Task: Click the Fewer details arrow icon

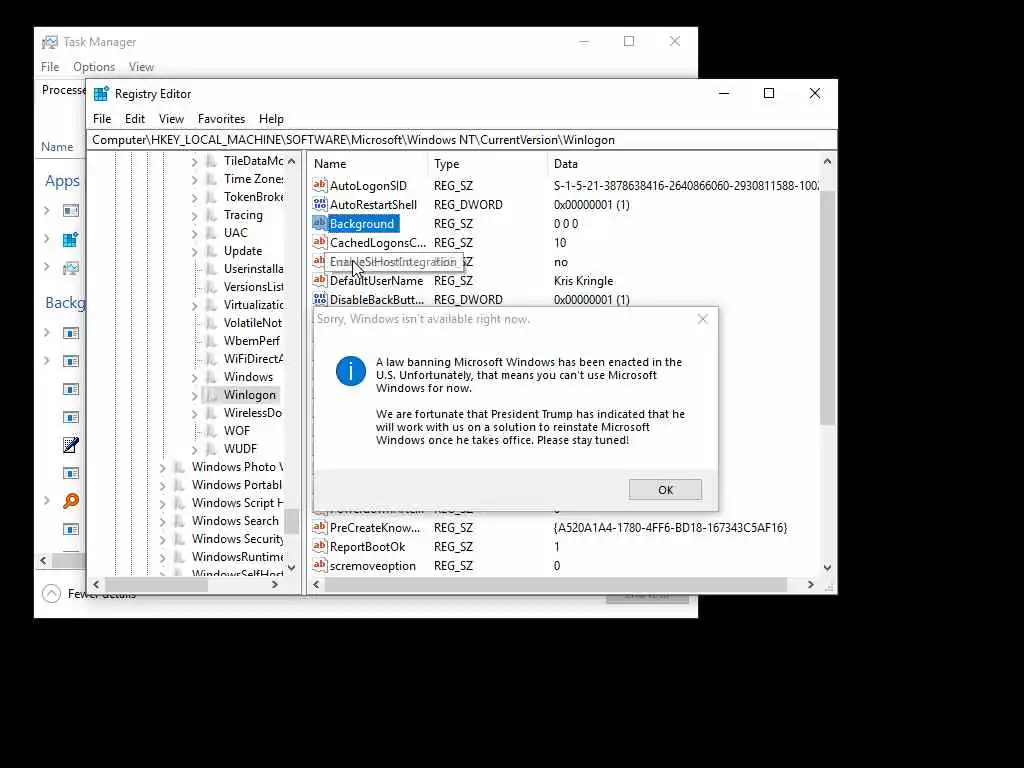Action: point(51,593)
